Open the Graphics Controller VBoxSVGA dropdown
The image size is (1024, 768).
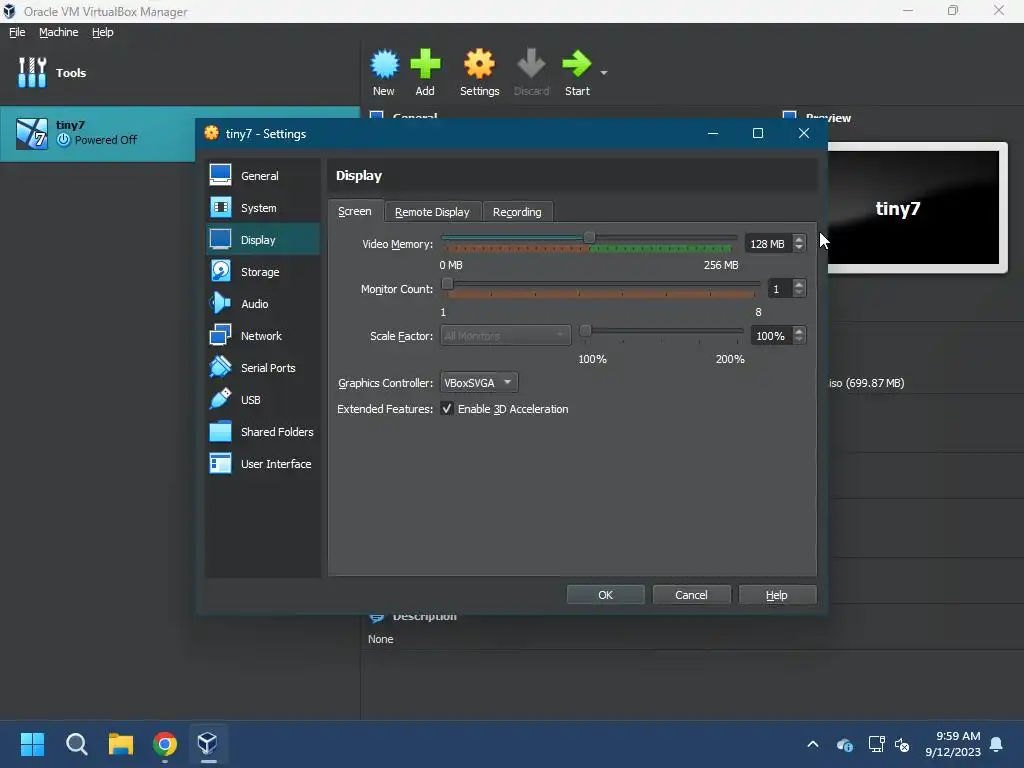point(479,383)
